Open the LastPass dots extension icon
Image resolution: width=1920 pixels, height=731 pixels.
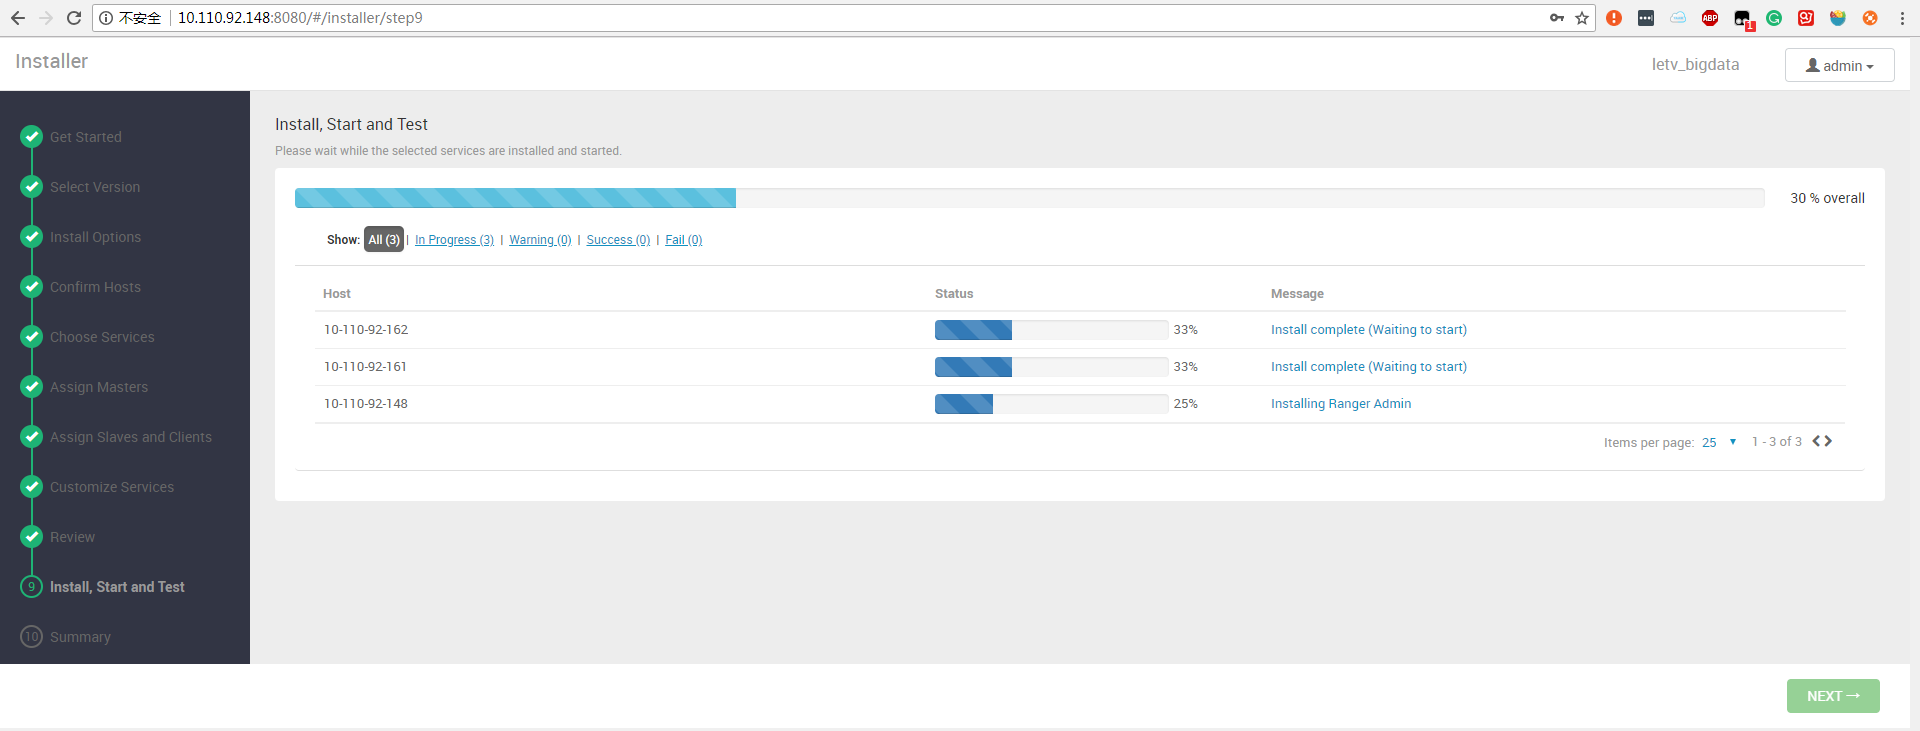click(1646, 18)
